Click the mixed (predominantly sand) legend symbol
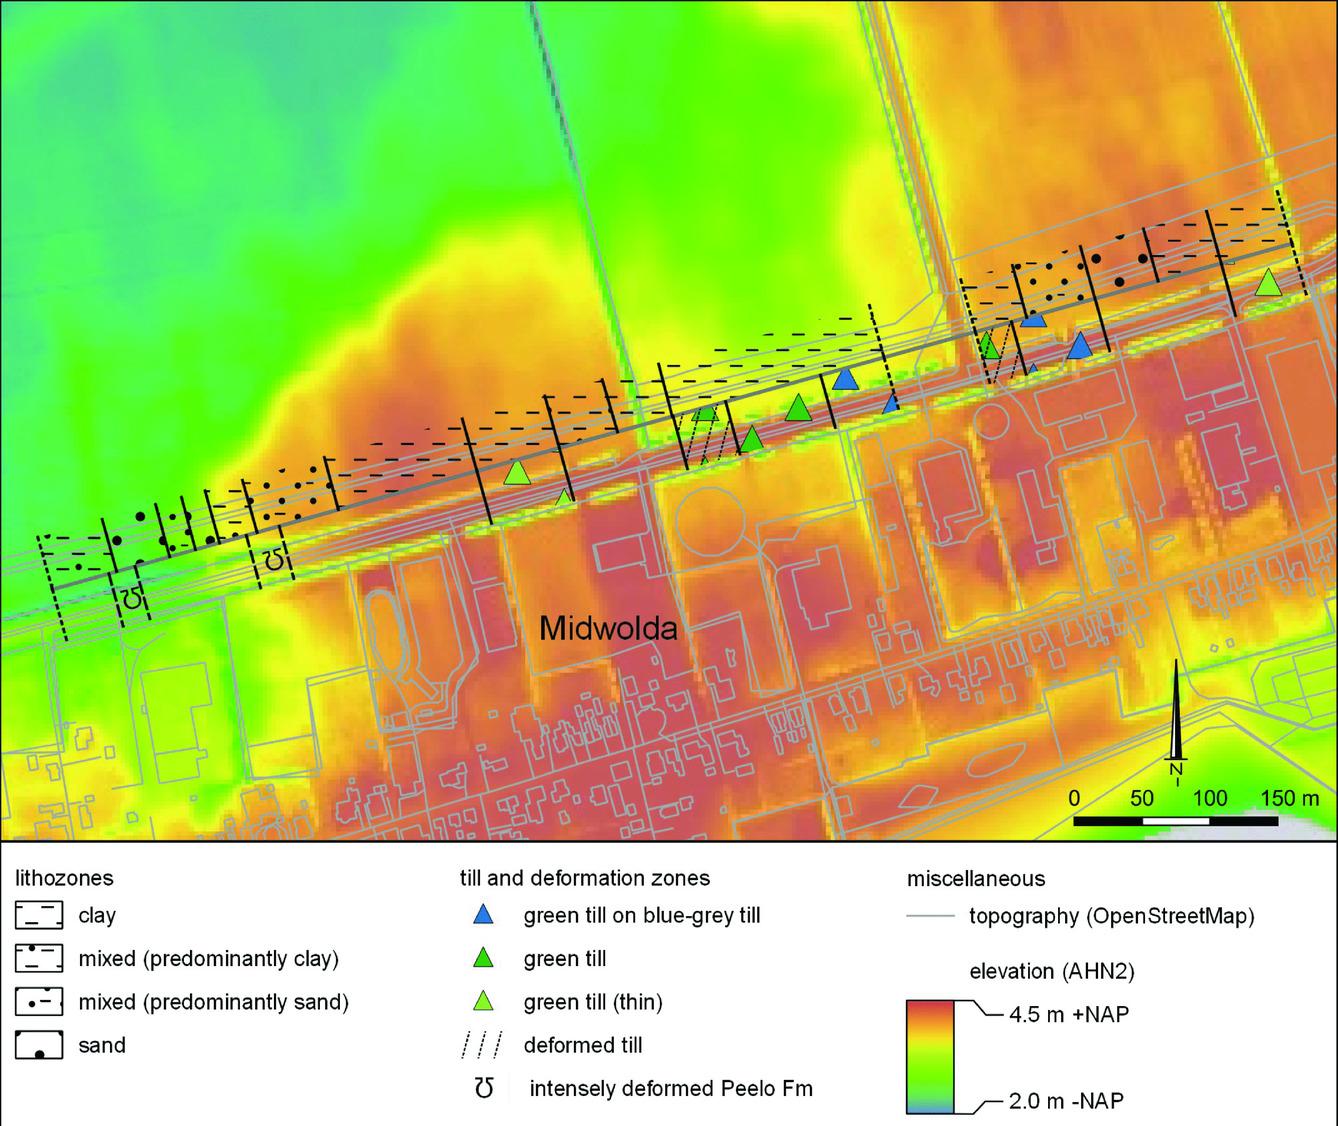 [x=39, y=1001]
